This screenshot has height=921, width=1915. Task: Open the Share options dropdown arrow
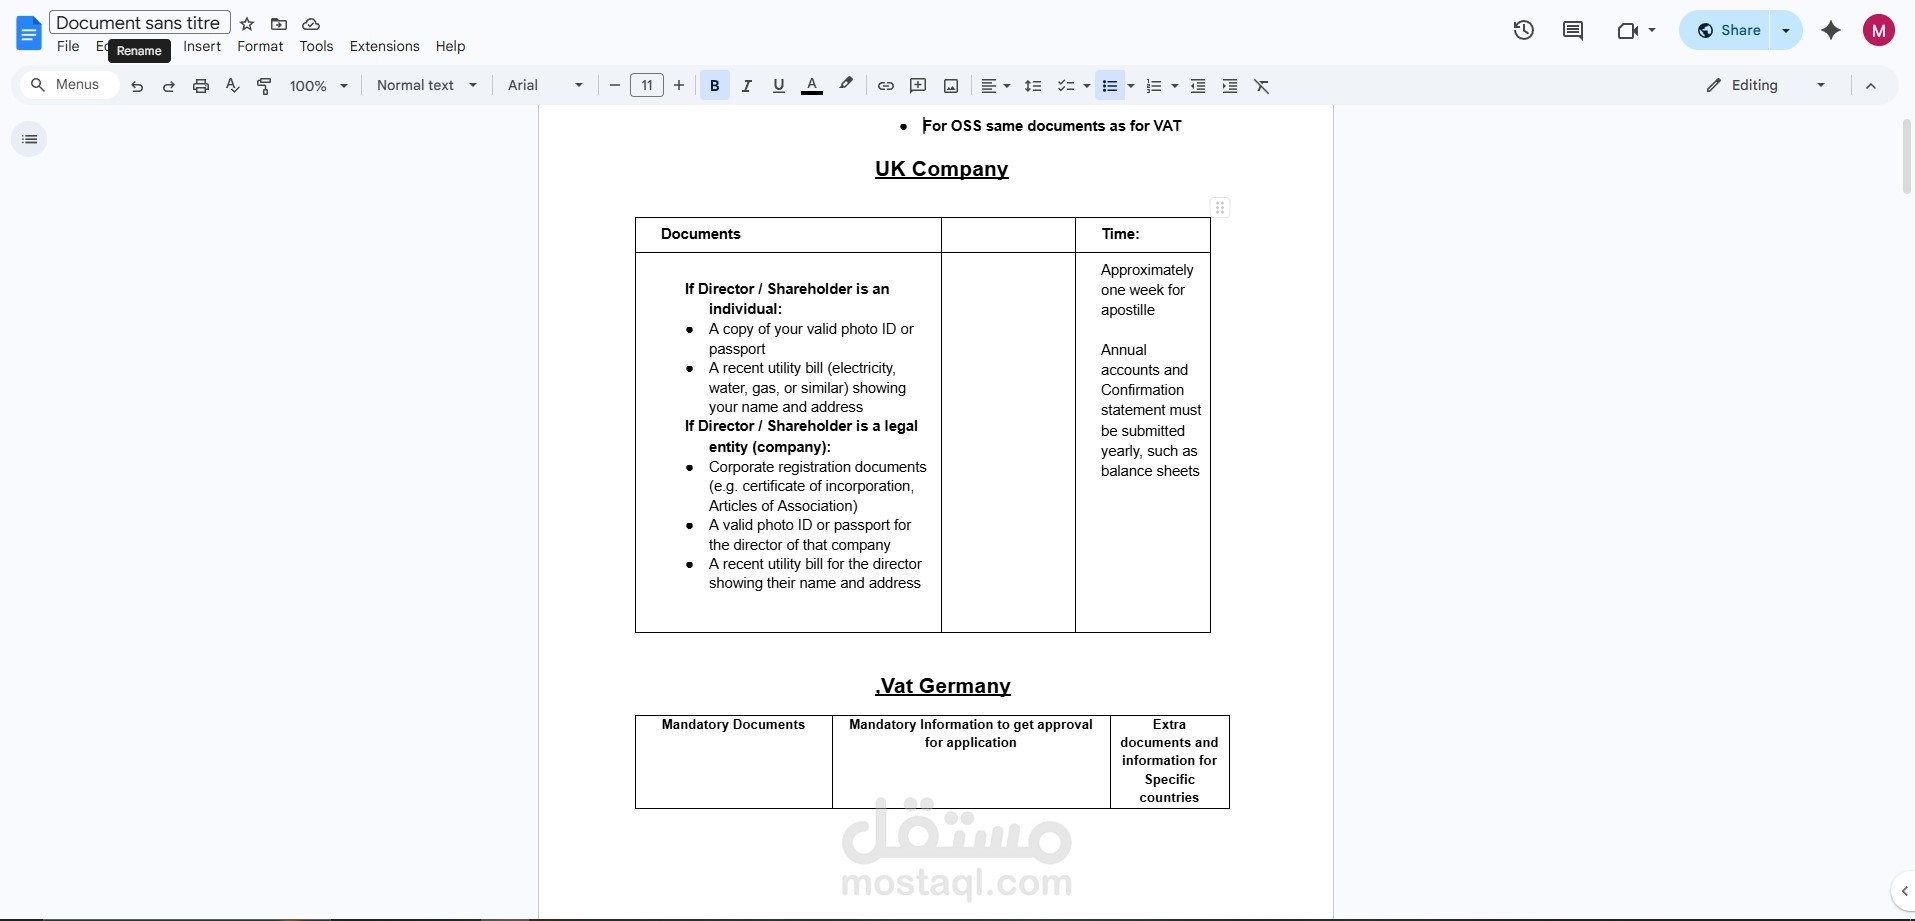pyautogui.click(x=1786, y=30)
